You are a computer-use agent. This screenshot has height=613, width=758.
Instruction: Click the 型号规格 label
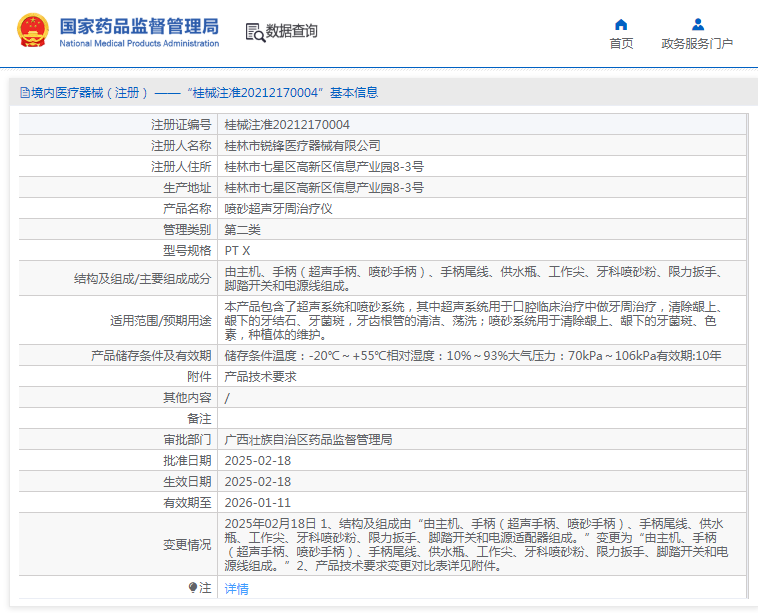pyautogui.click(x=187, y=251)
